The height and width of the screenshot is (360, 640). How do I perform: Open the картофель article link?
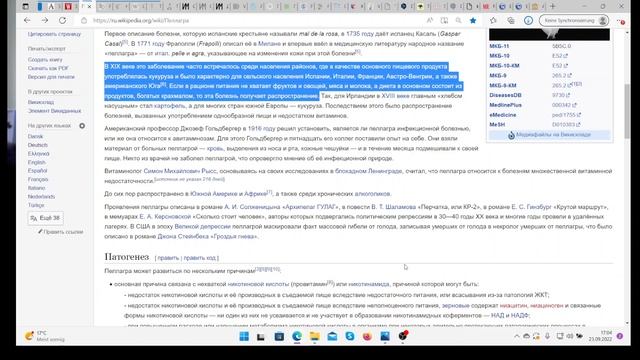point(169,106)
